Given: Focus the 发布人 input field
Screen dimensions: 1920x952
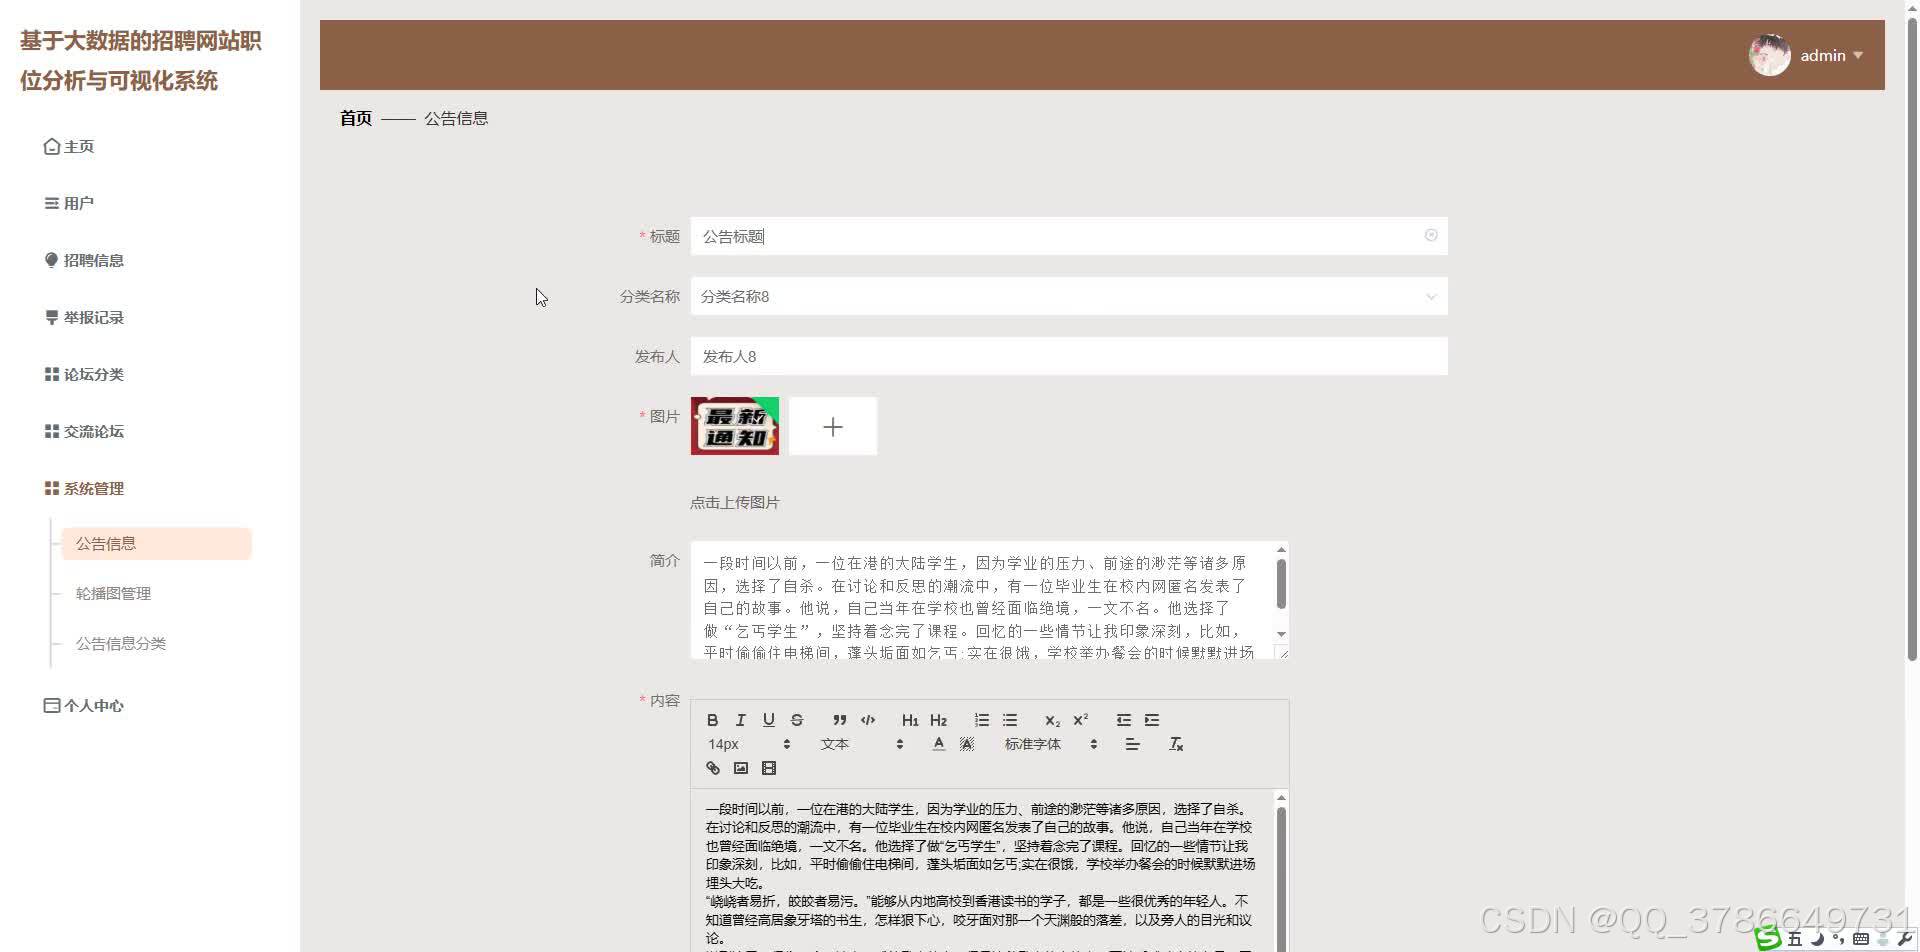Looking at the screenshot, I should [x=1068, y=356].
